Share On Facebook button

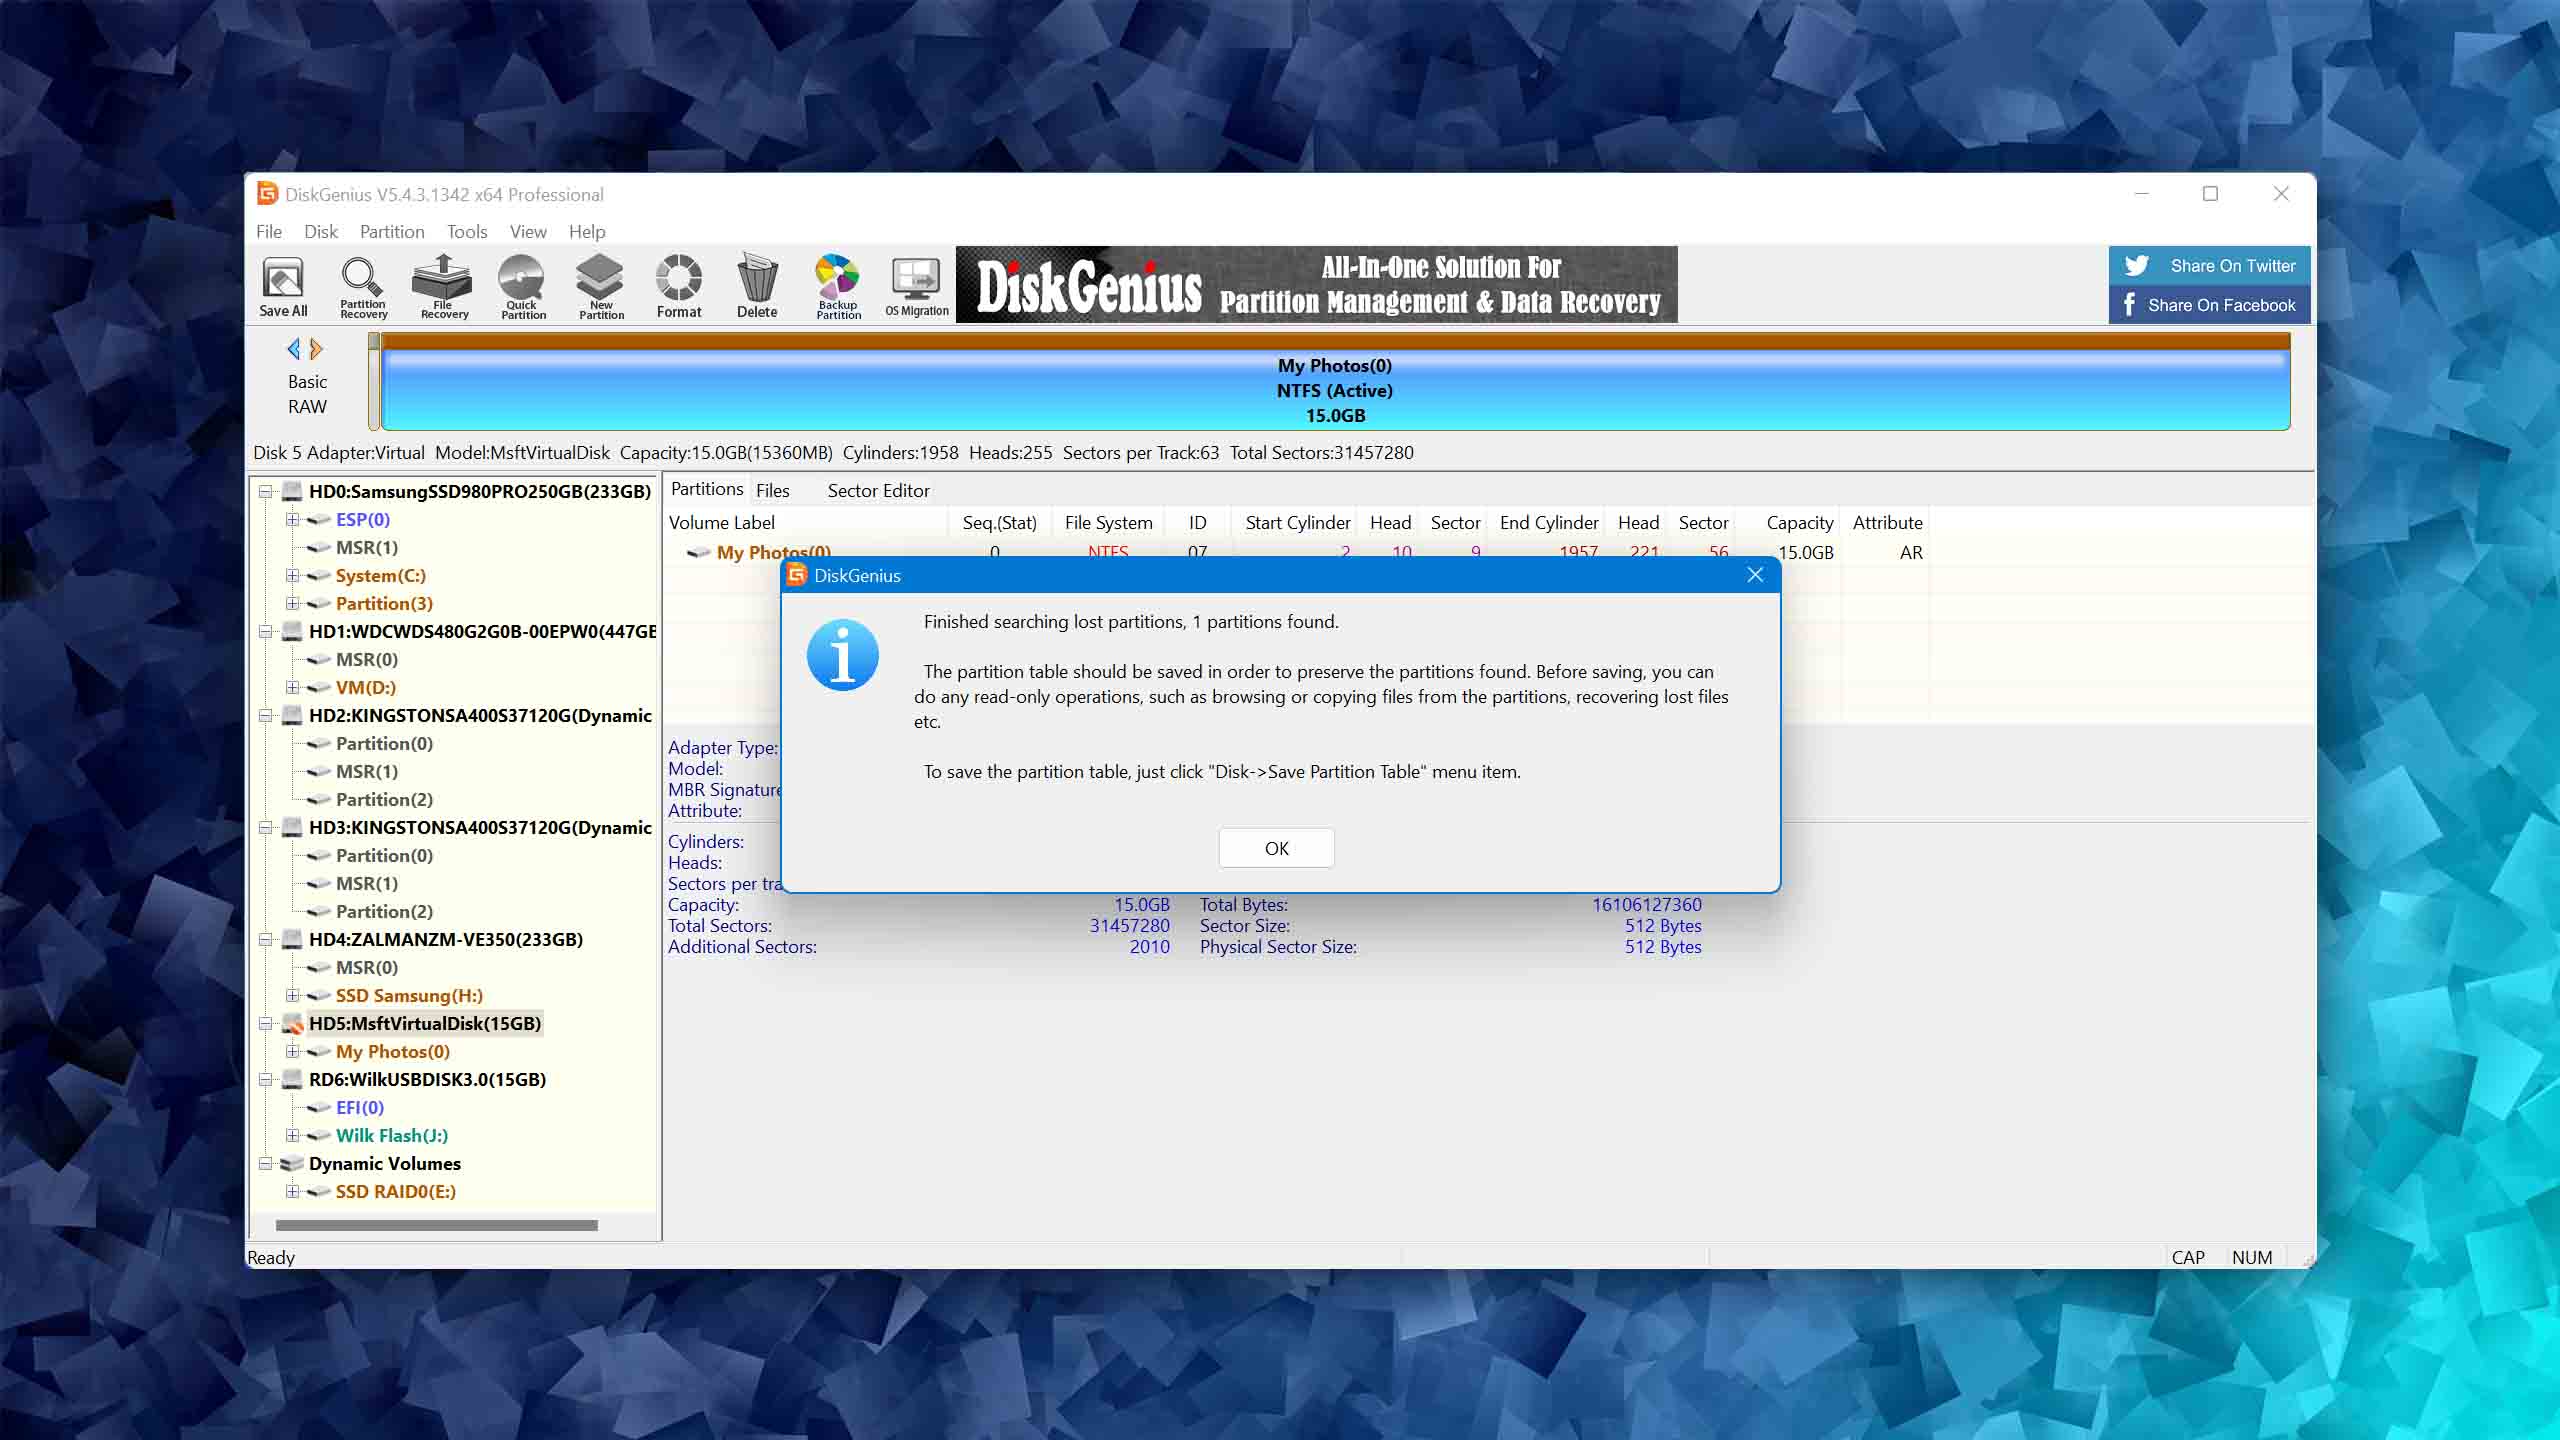coord(2210,305)
